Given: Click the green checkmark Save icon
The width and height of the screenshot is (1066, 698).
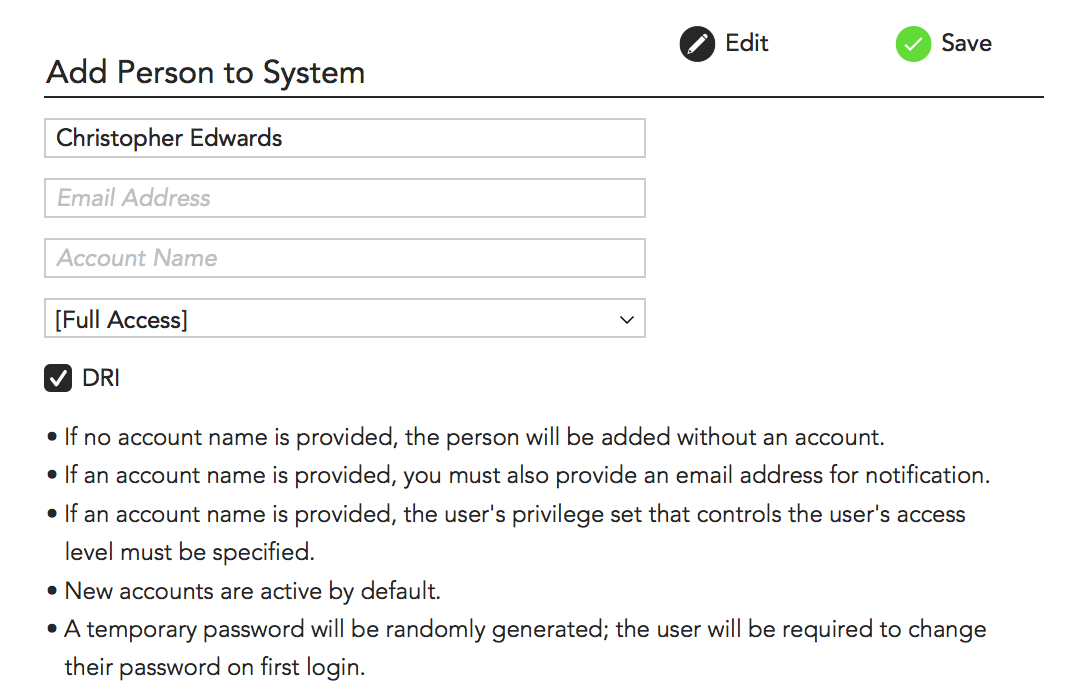Looking at the screenshot, I should (913, 44).
